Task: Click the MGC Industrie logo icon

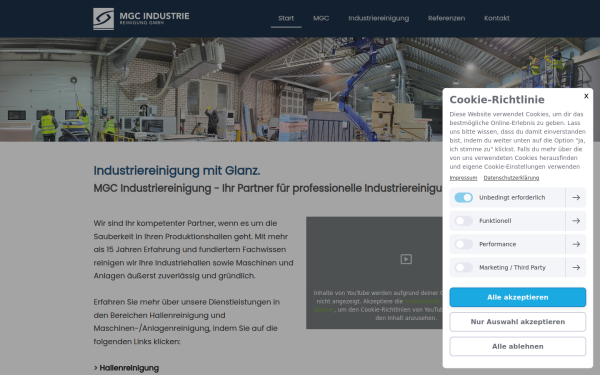Action: tap(103, 19)
